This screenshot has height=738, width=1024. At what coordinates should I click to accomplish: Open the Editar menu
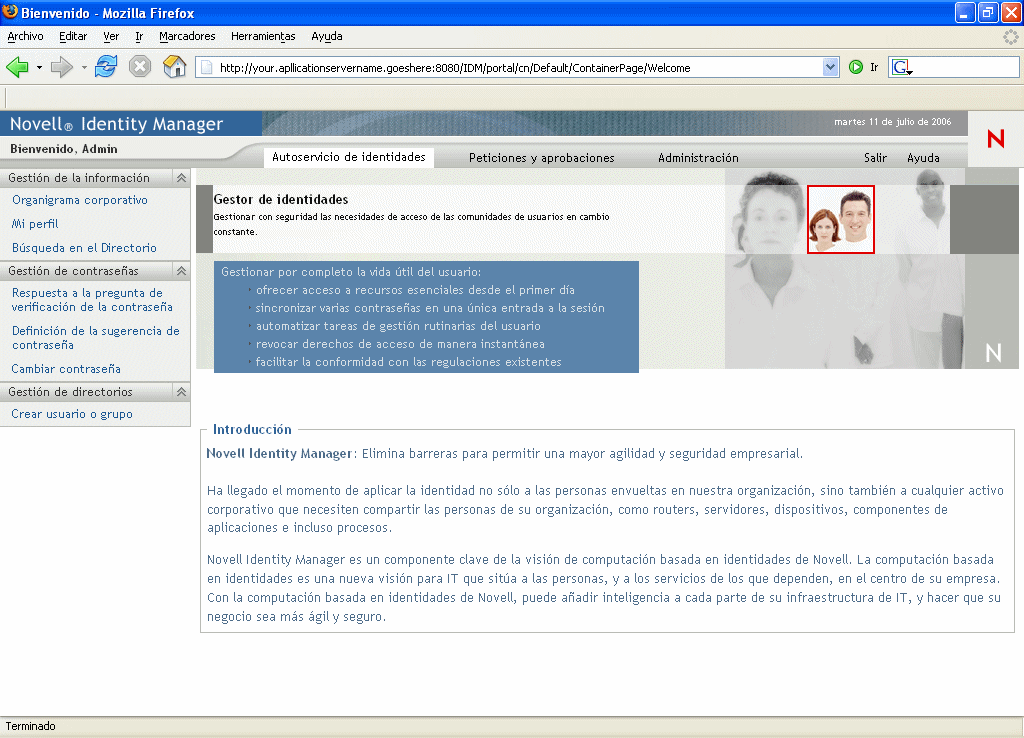pyautogui.click(x=73, y=37)
